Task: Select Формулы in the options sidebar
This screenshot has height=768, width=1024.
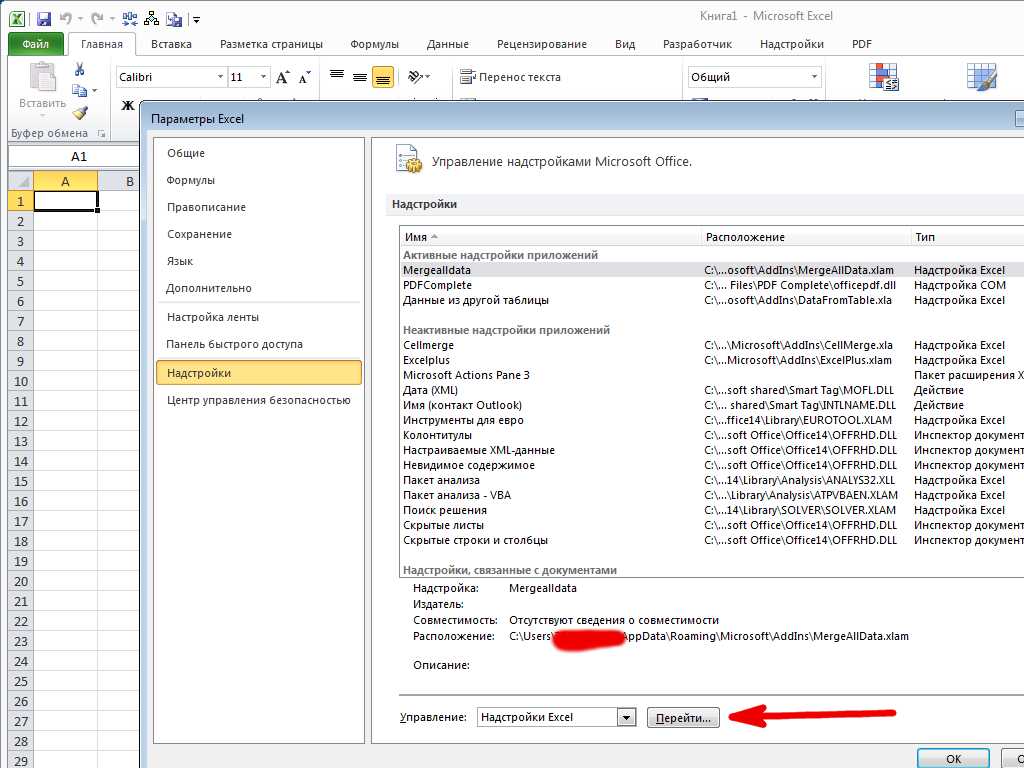Action: point(259,180)
